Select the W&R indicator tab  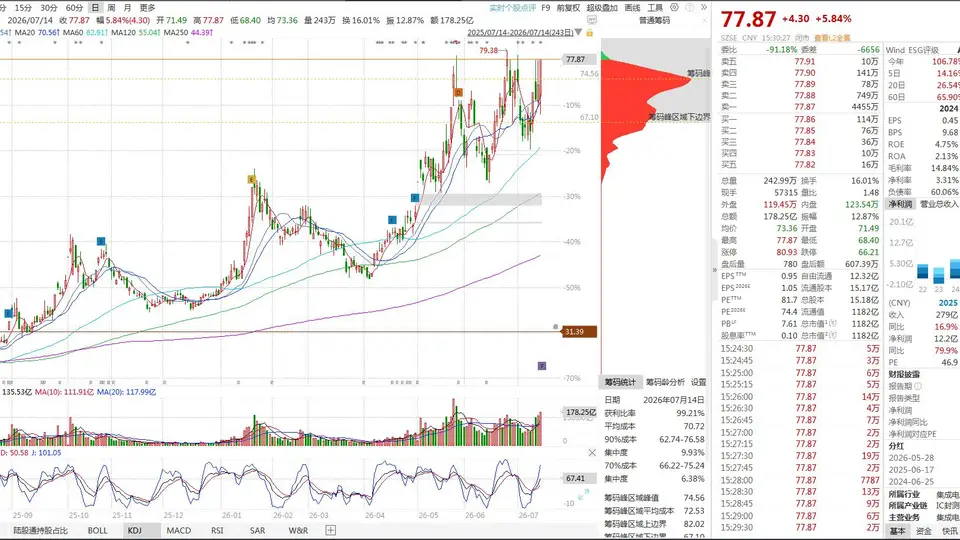(x=298, y=530)
